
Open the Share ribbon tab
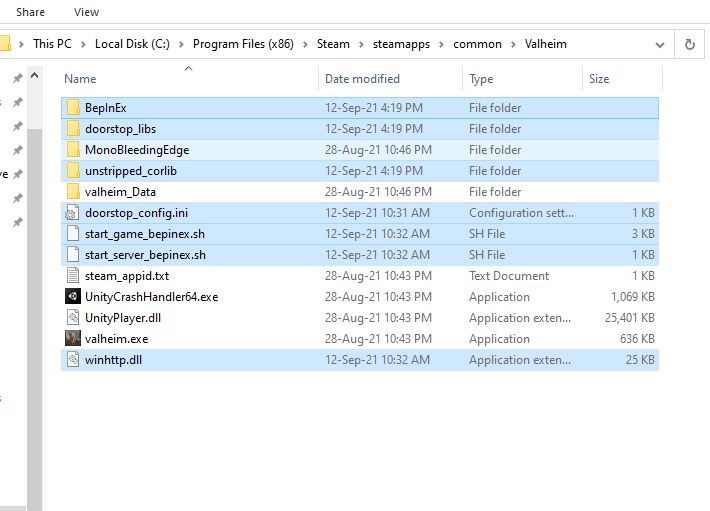[x=30, y=12]
